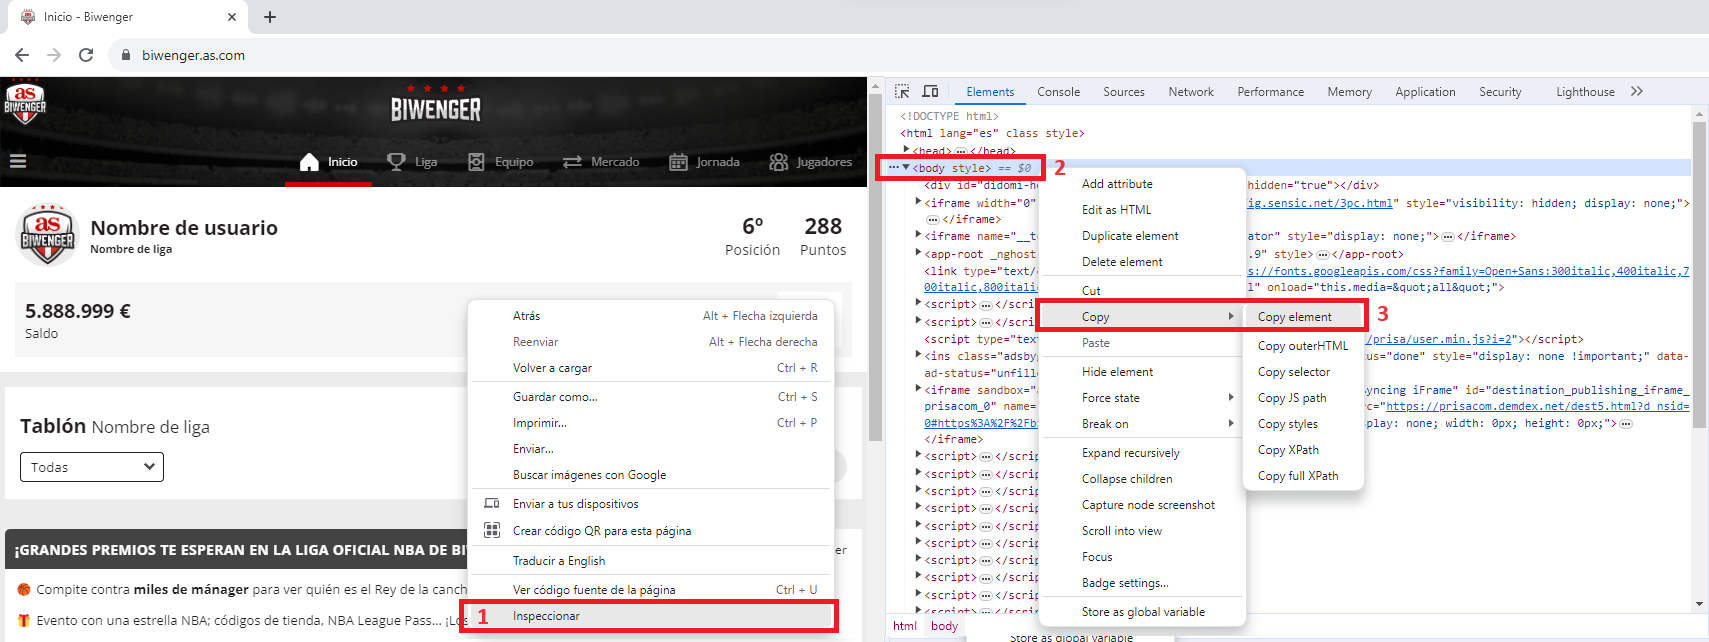Reload the page with refresh icon
The image size is (1709, 642).
click(x=86, y=55)
